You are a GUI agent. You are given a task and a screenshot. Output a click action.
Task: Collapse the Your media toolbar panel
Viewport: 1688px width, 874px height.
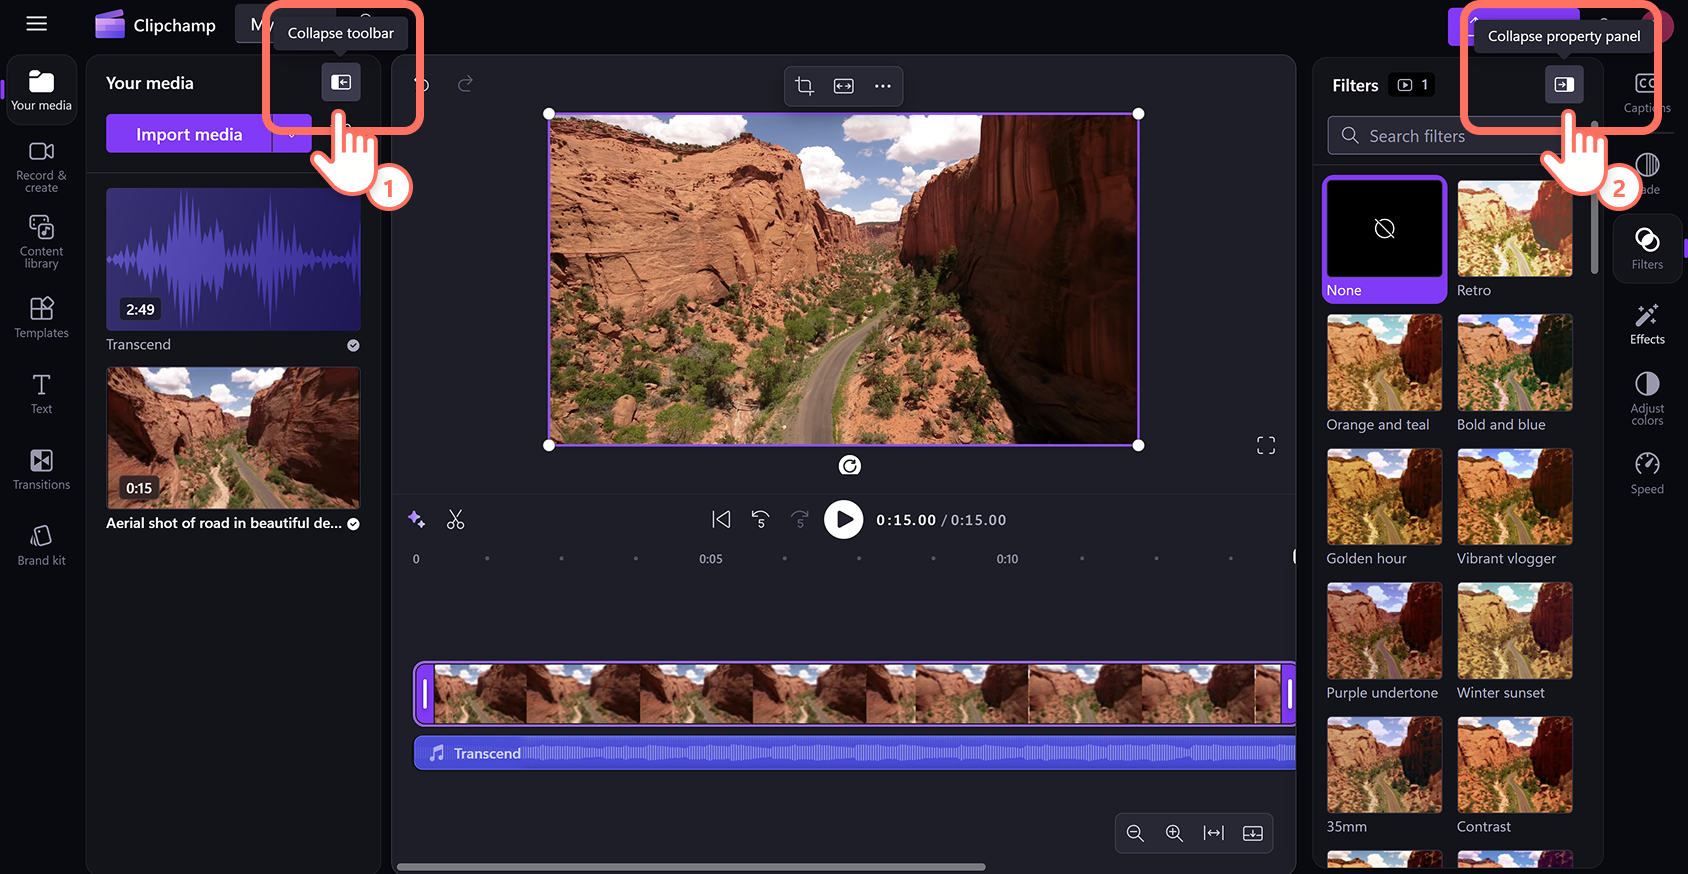point(341,82)
